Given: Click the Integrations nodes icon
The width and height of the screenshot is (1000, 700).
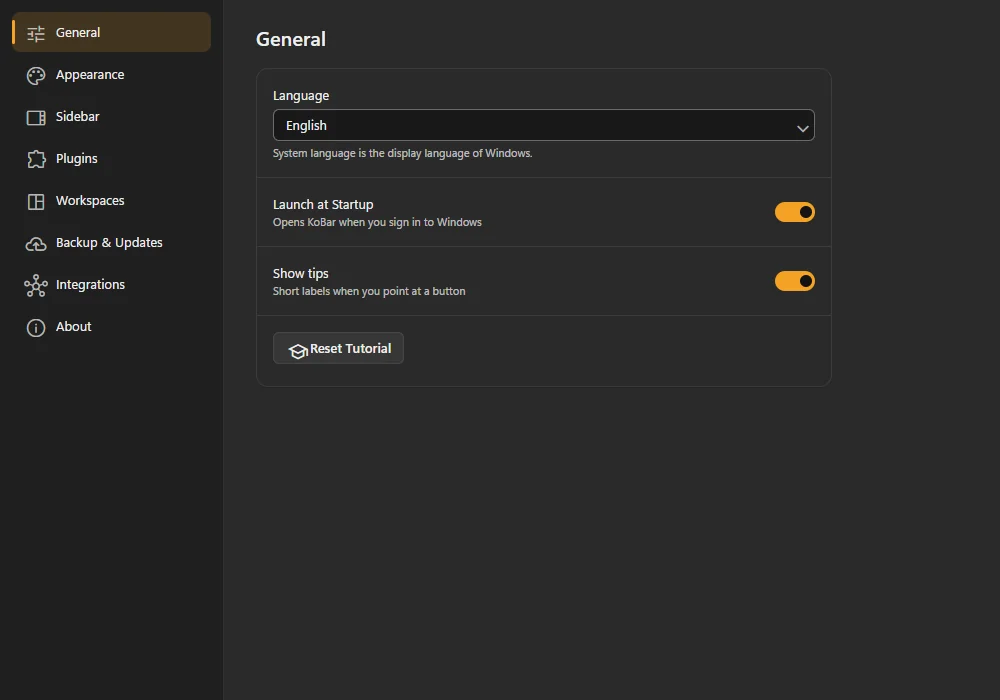Looking at the screenshot, I should point(36,286).
